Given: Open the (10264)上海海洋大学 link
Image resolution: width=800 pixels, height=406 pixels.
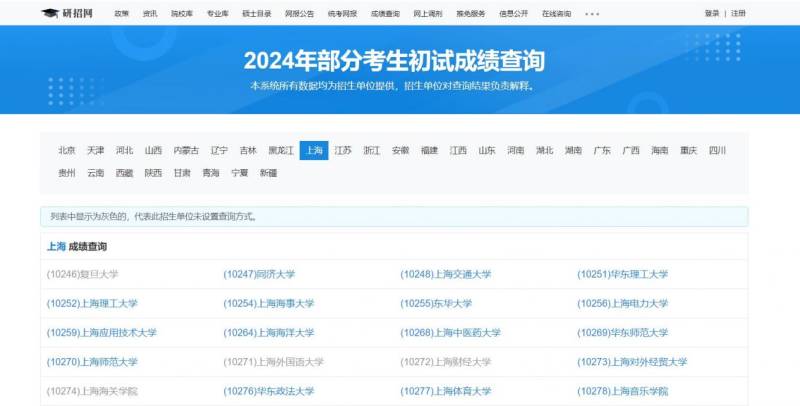Looking at the screenshot, I should pyautogui.click(x=269, y=333).
